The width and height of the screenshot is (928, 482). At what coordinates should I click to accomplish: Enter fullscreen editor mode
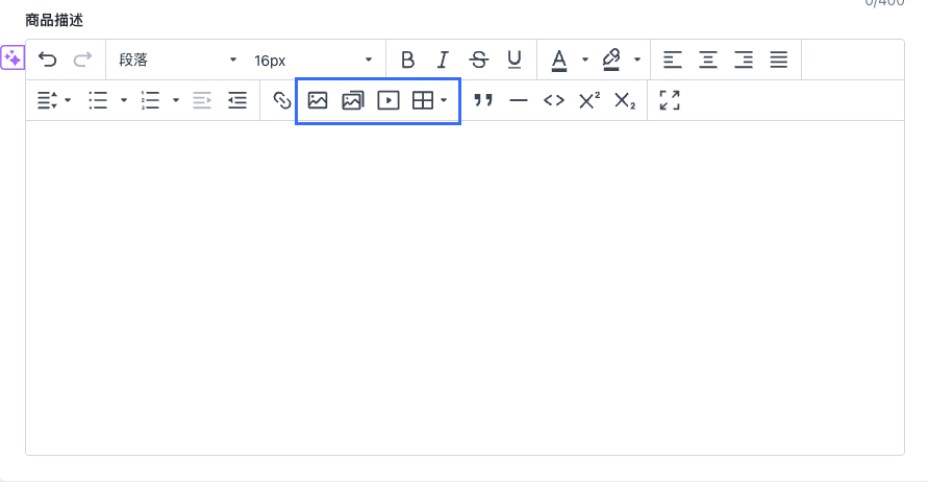[669, 100]
